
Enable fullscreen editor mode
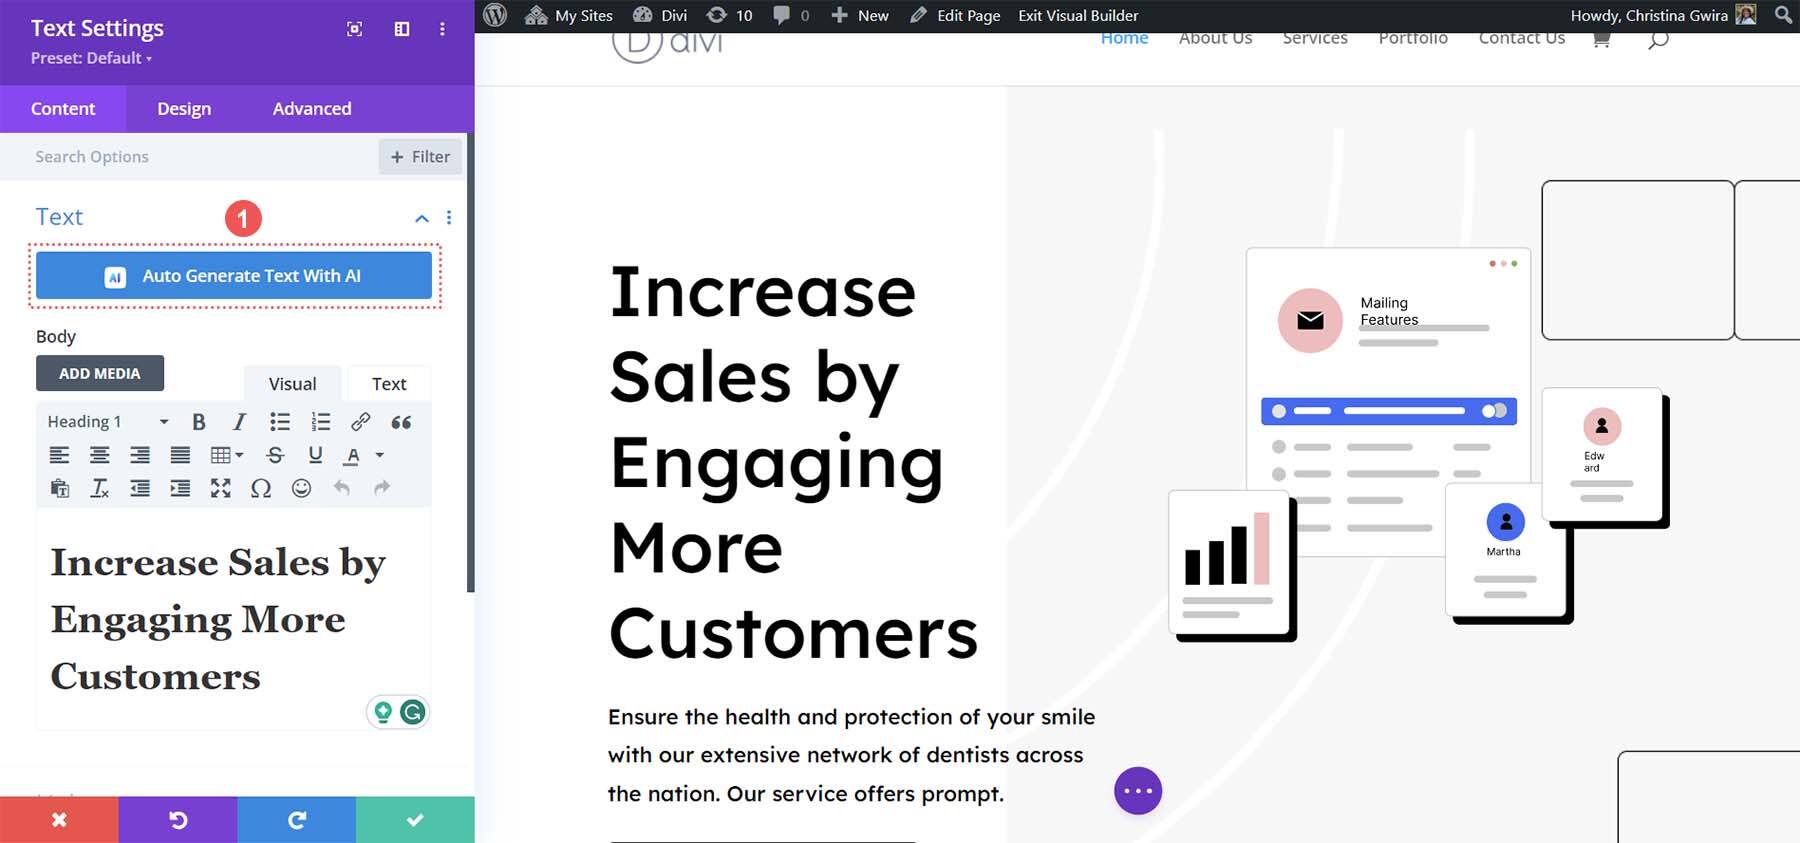tap(220, 488)
